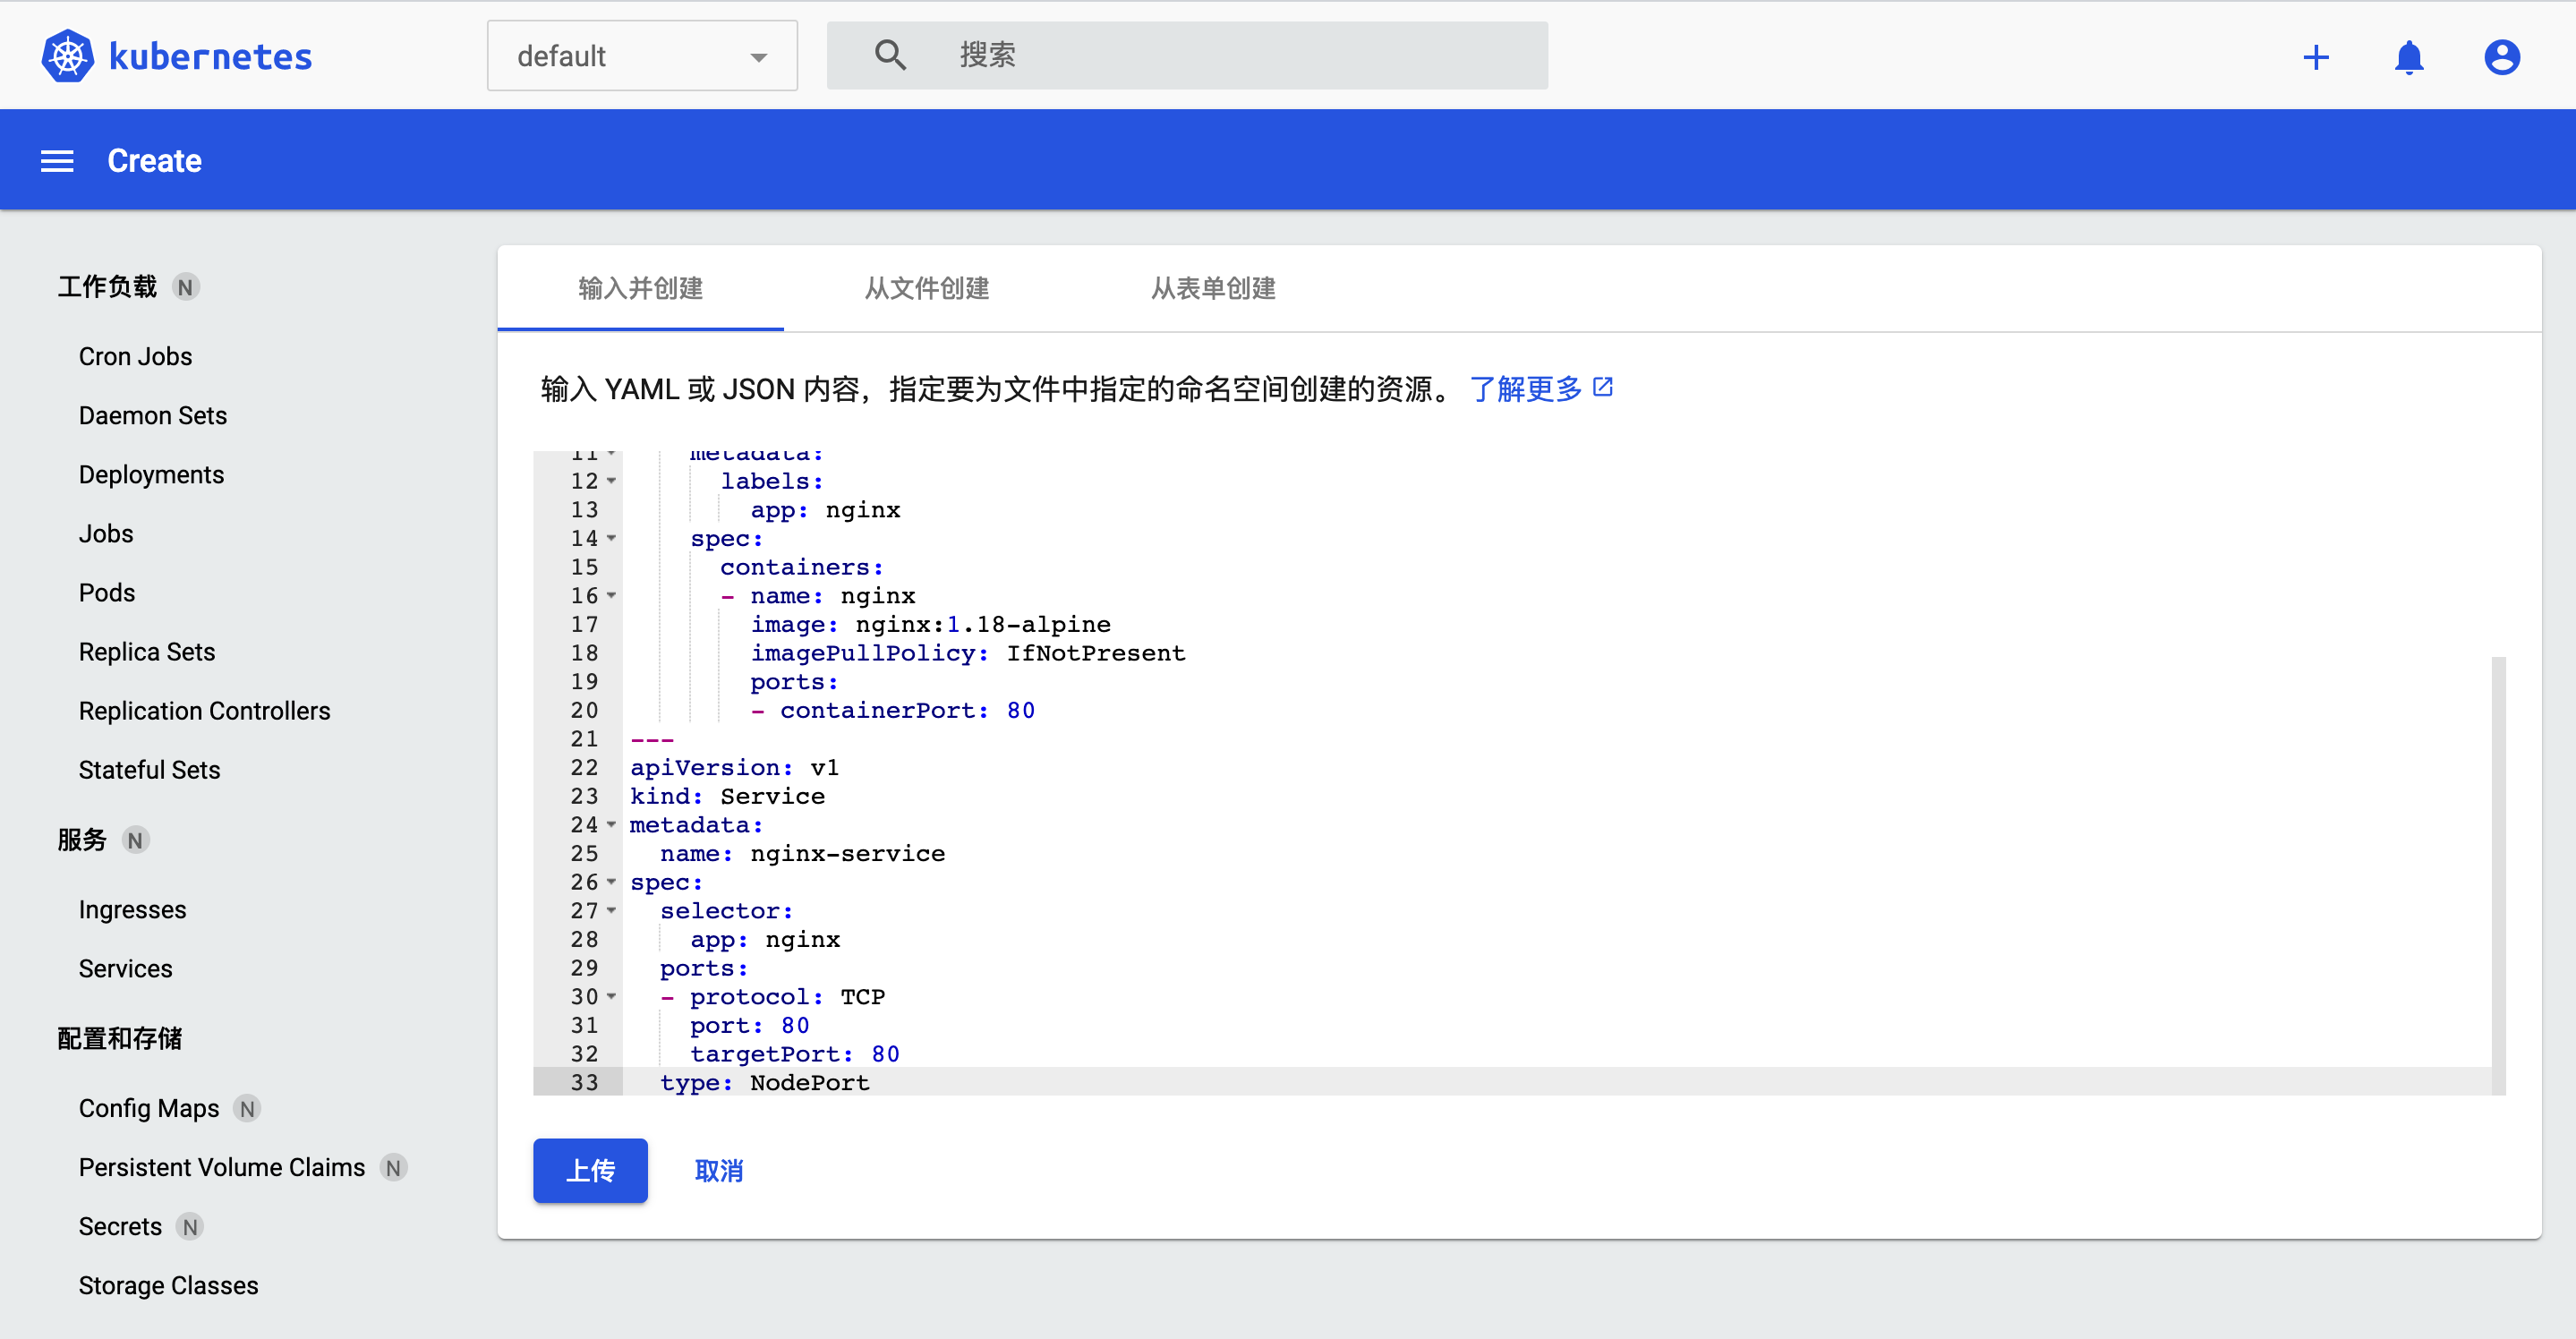This screenshot has width=2576, height=1339.
Task: Click the Kubernetes logo icon
Action: click(x=67, y=56)
